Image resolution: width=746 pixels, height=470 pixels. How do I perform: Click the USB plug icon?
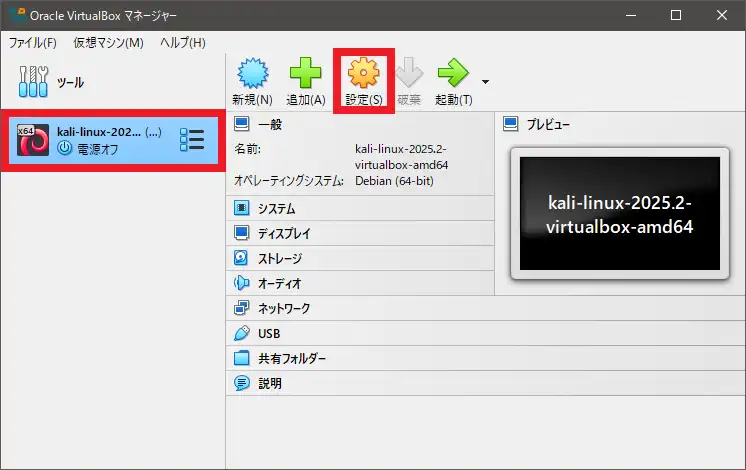[x=242, y=333]
